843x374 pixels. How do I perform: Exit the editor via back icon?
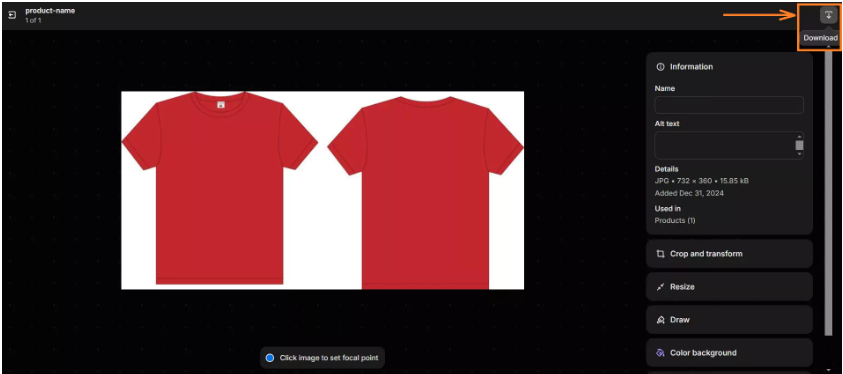click(12, 15)
